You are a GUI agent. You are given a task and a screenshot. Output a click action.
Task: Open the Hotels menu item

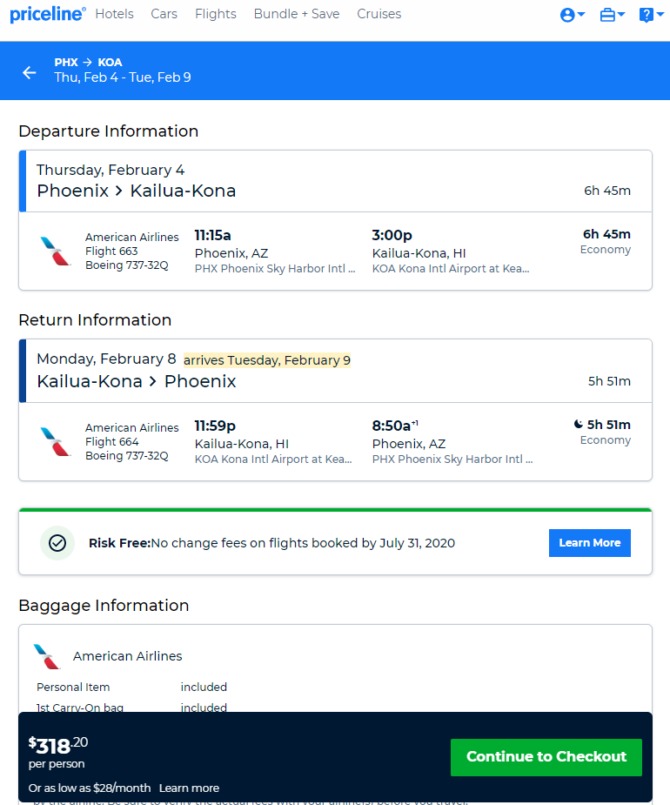[x=114, y=14]
